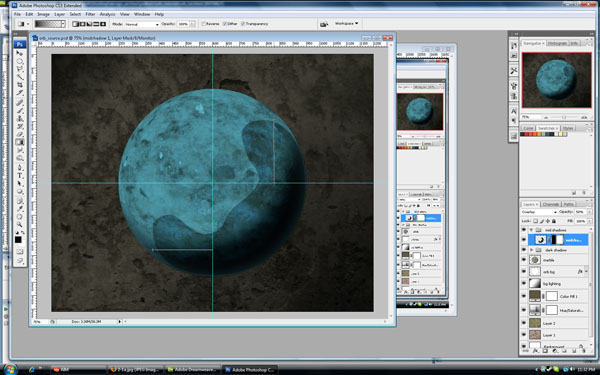The width and height of the screenshot is (600, 375).
Task: Open the gradient picker arrow
Action: pos(63,24)
